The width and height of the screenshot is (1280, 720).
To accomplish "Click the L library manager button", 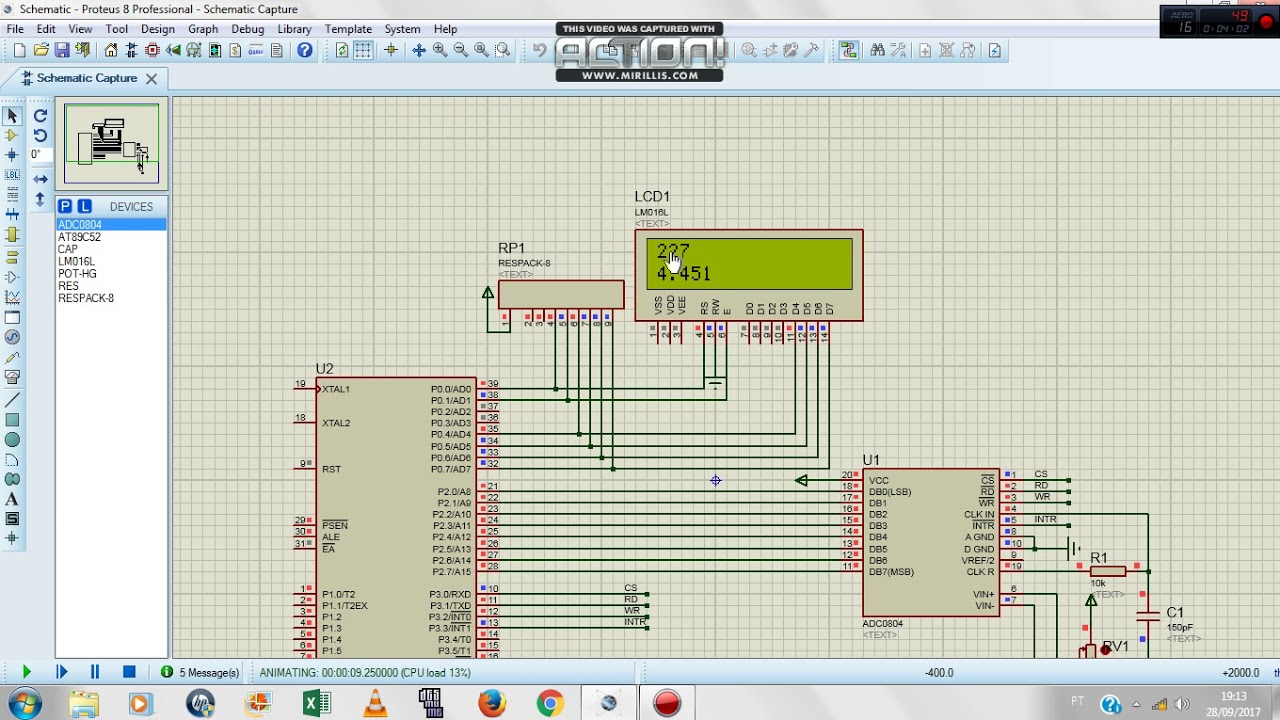I will coord(84,206).
